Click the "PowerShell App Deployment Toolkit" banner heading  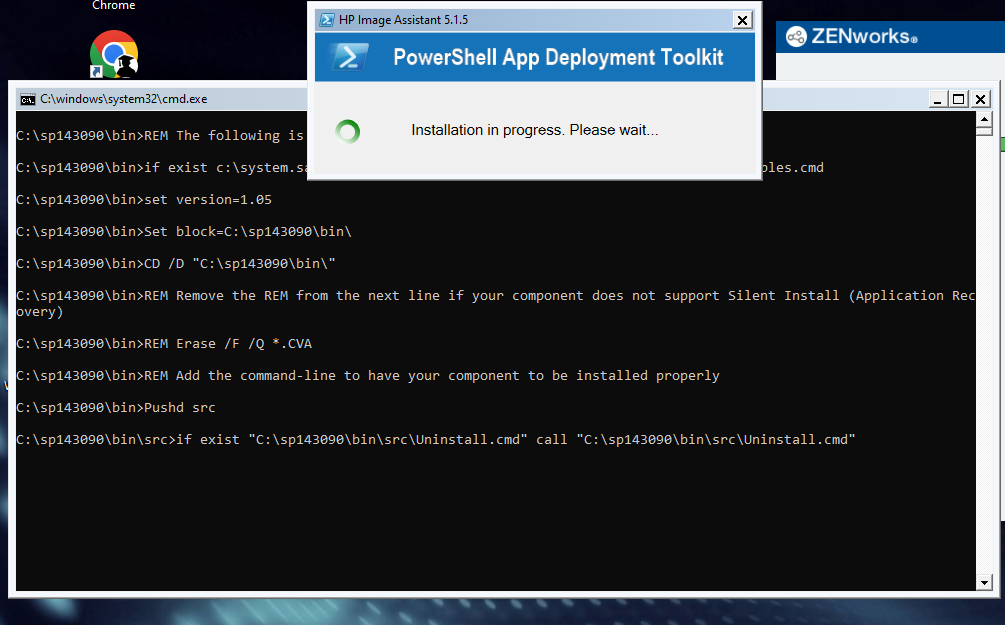(x=558, y=57)
